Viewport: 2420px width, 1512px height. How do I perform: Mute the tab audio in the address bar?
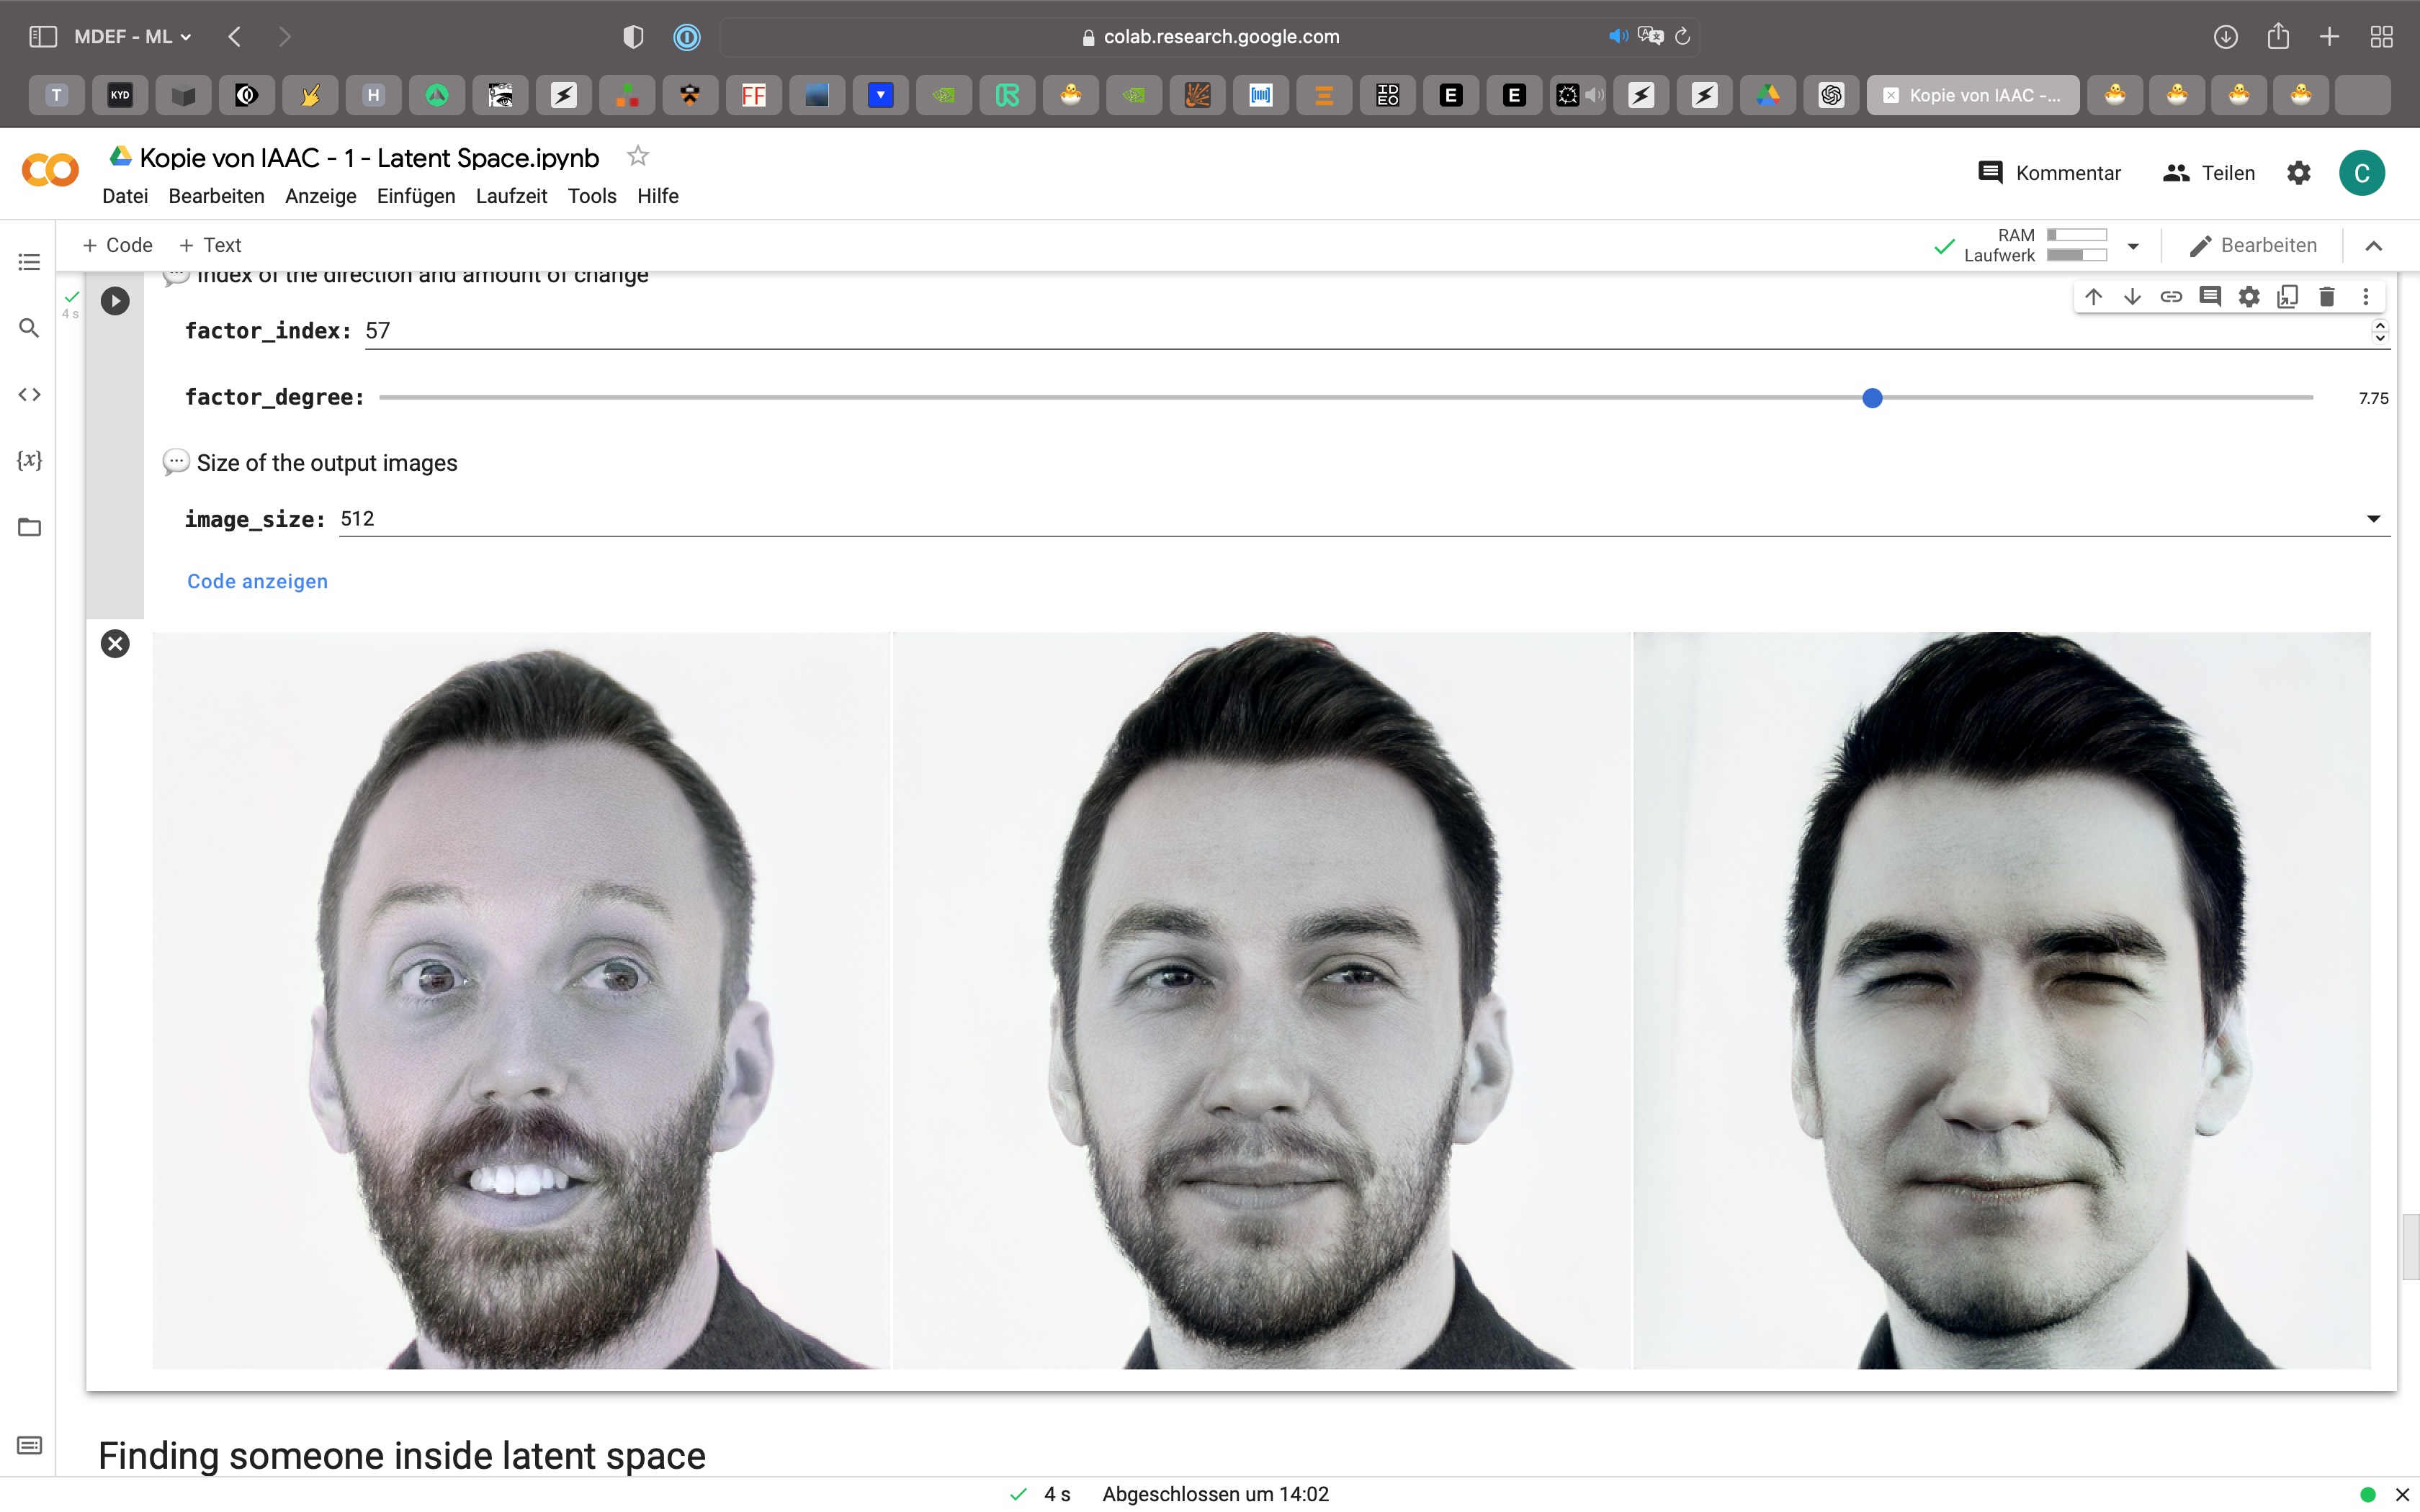pyautogui.click(x=1617, y=37)
